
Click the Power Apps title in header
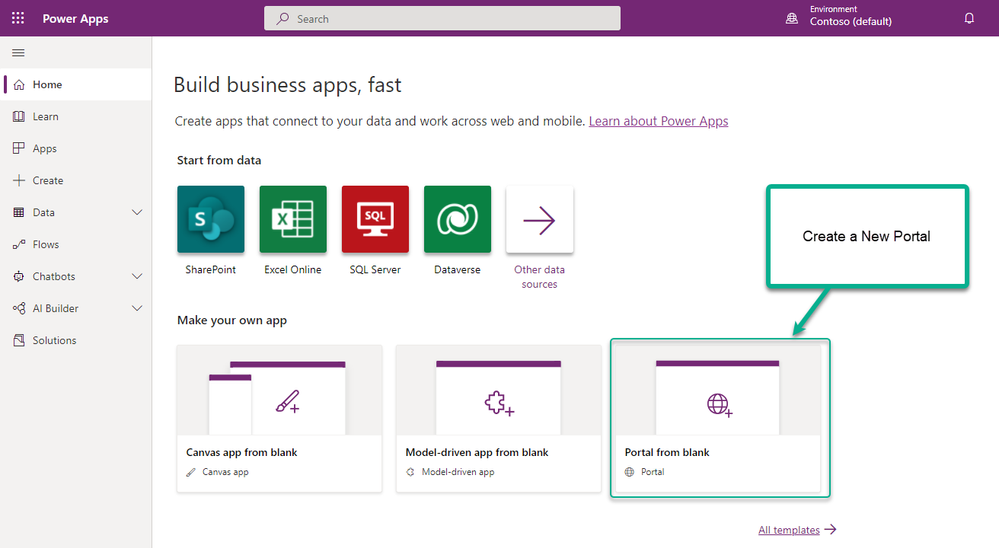pos(75,18)
